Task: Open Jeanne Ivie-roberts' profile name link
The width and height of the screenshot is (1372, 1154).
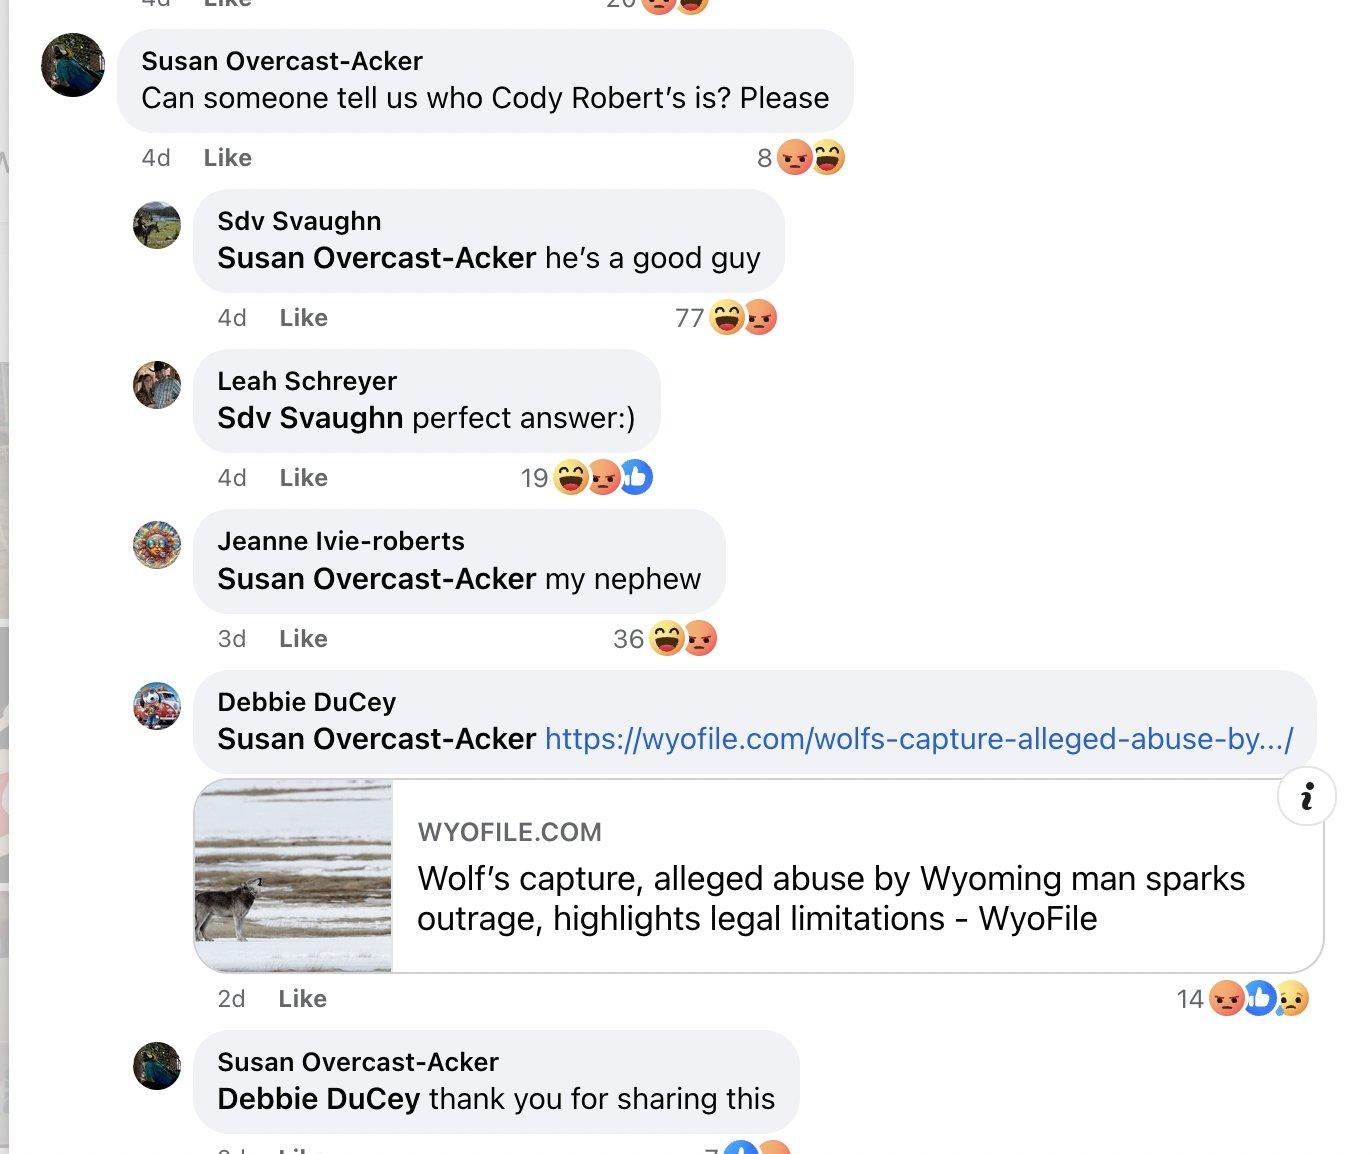Action: (341, 541)
